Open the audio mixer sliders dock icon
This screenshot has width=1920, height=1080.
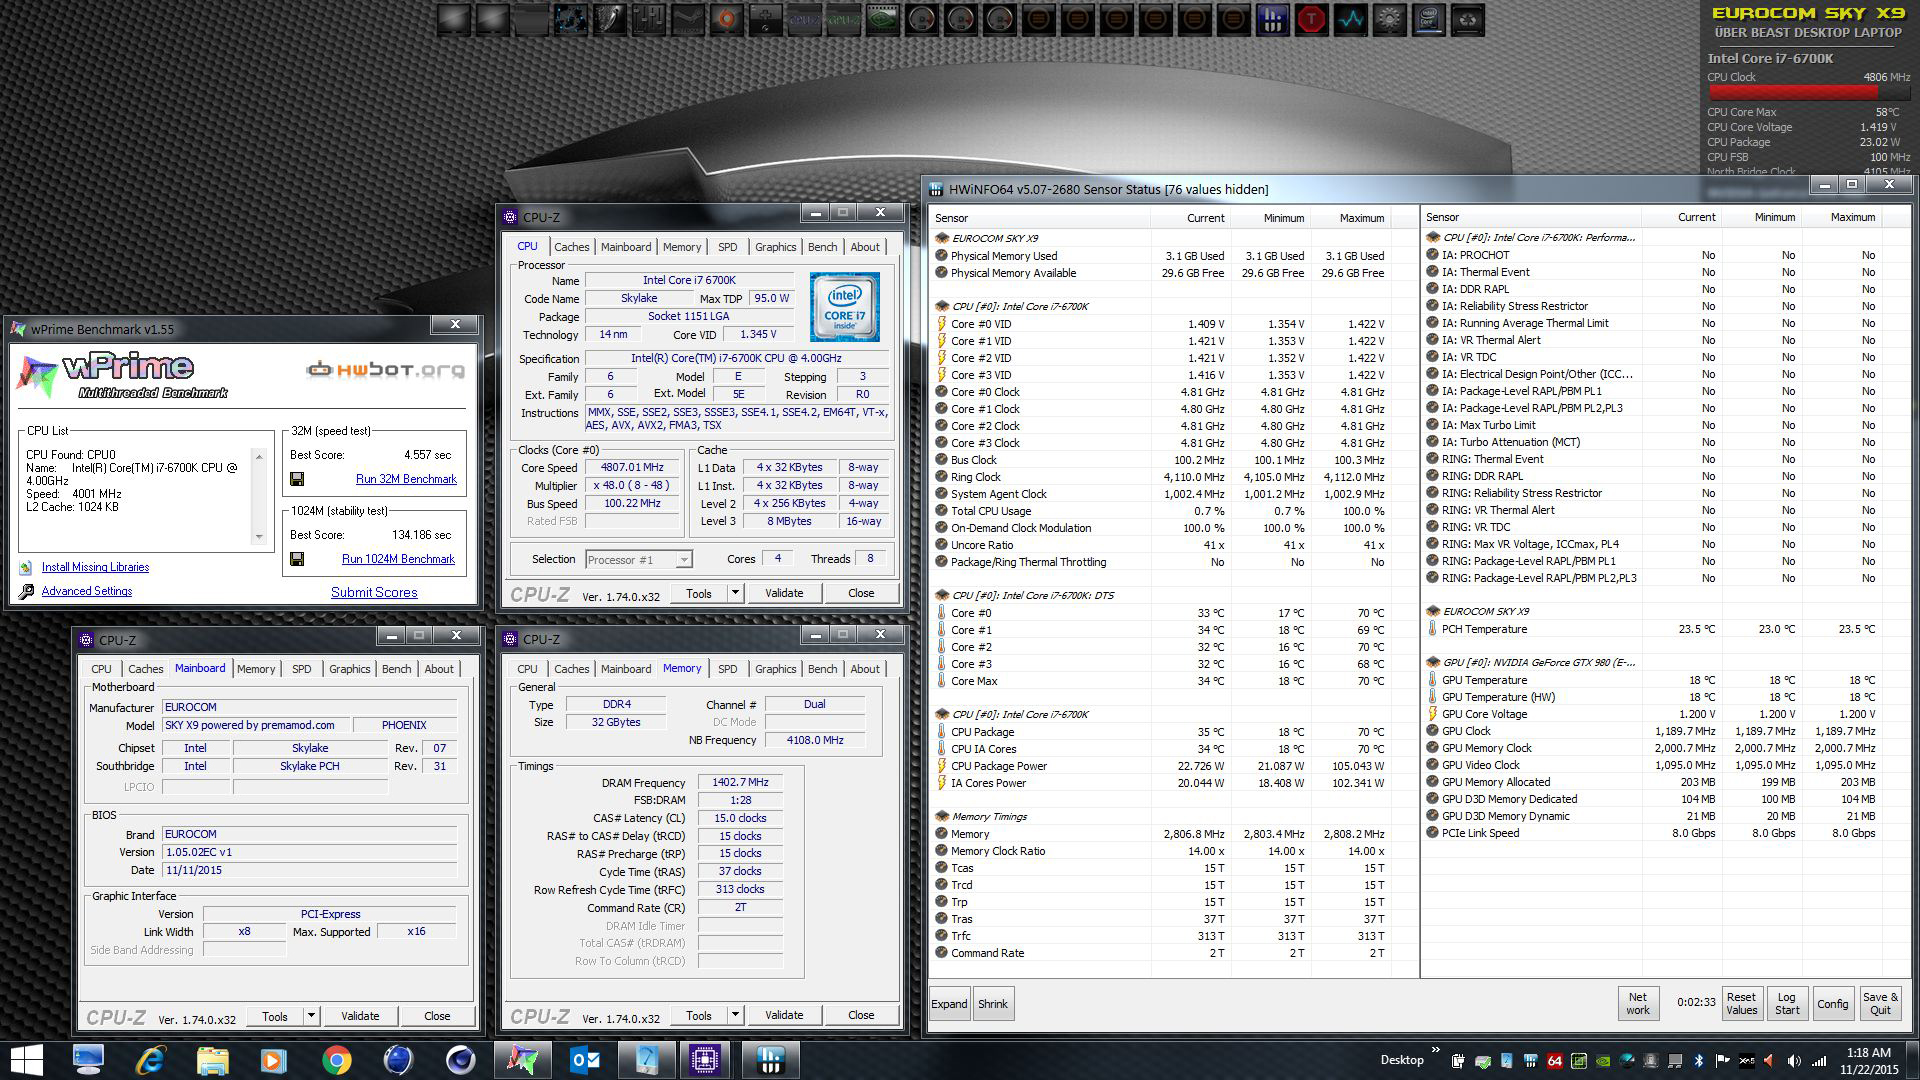click(x=648, y=19)
